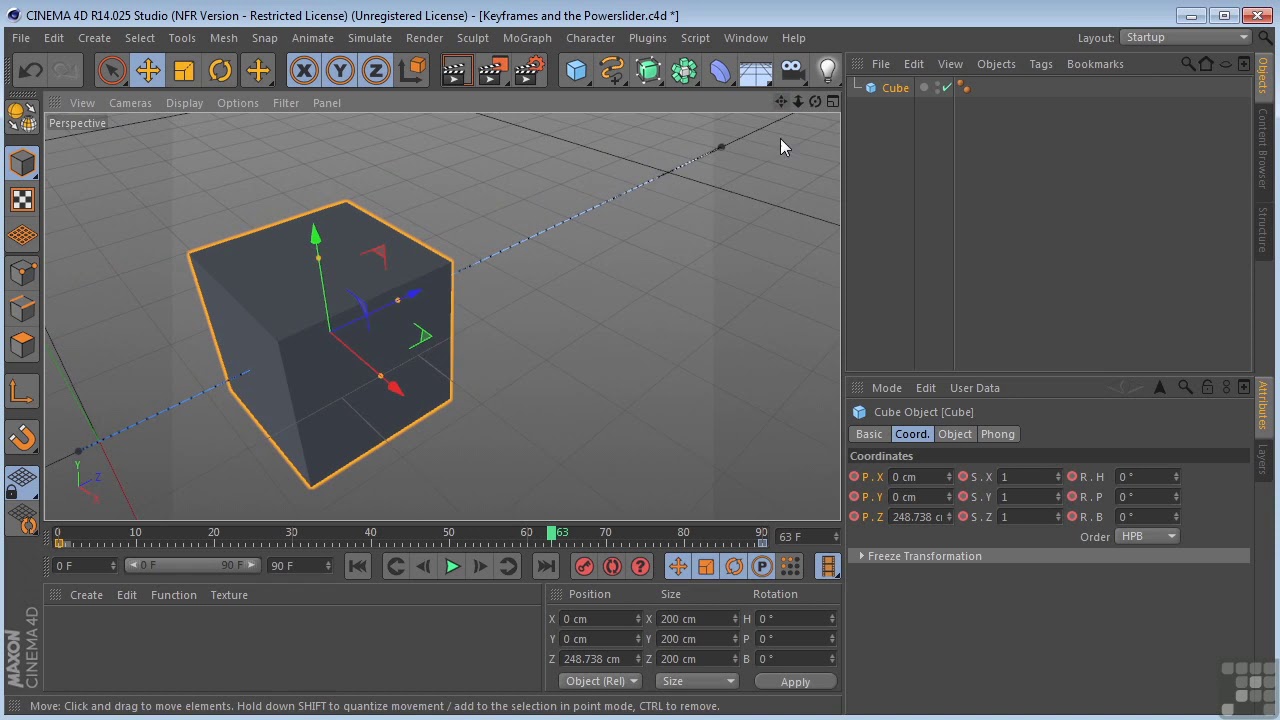Open the Layout Startup dropdown
Screen dimensions: 1280x720
coord(1186,38)
